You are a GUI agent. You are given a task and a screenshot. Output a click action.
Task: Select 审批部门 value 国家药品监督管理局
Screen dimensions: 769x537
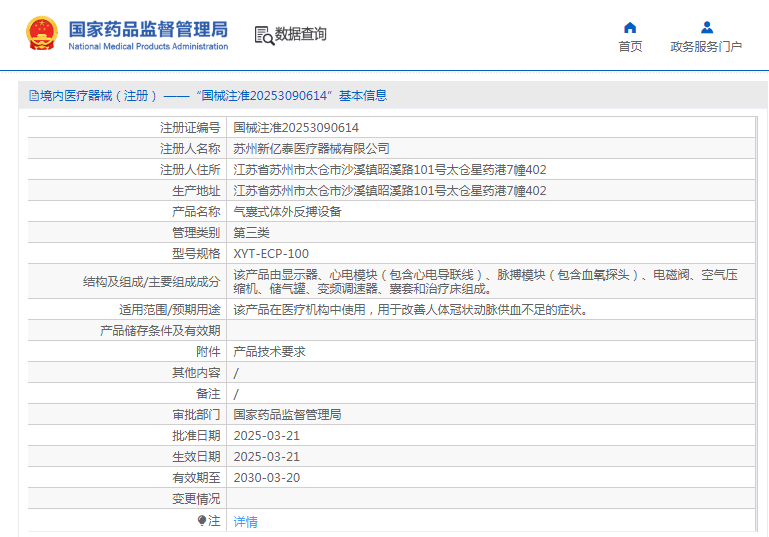tap(287, 415)
